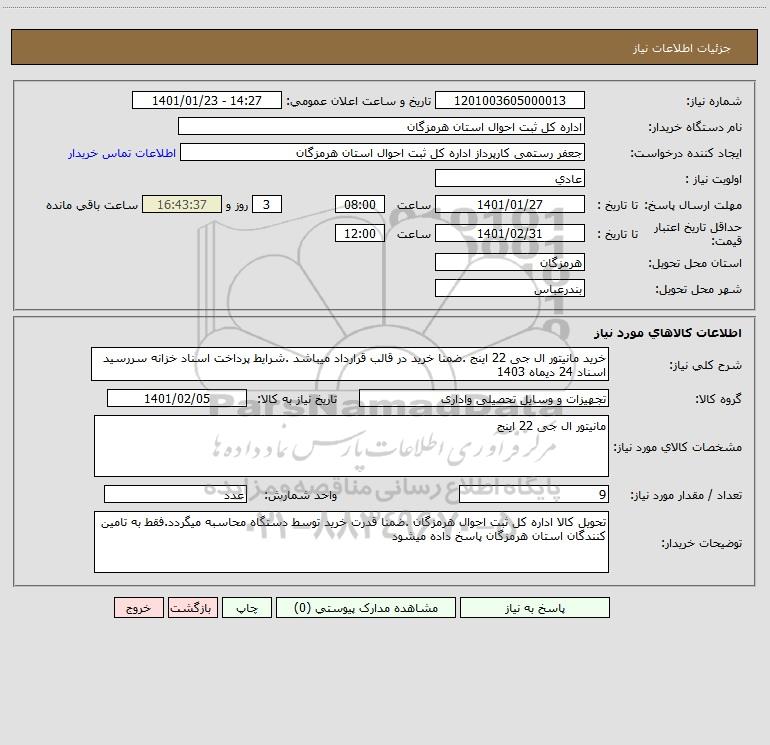Viewport: 770px width, 745px height.
Task: Click the request creator field جعفر رستمی
Action: 383,152
